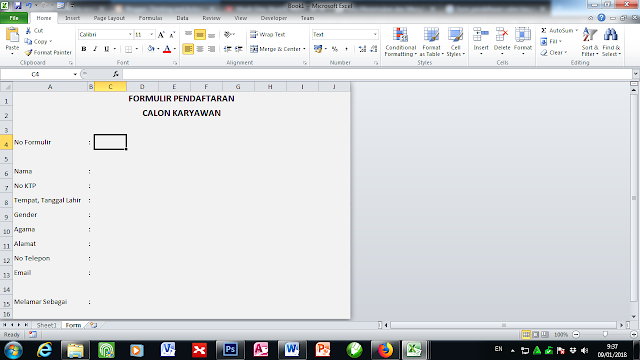Viewport: 640px width, 360px height.
Task: Toggle Wrap Text
Action: (268, 35)
